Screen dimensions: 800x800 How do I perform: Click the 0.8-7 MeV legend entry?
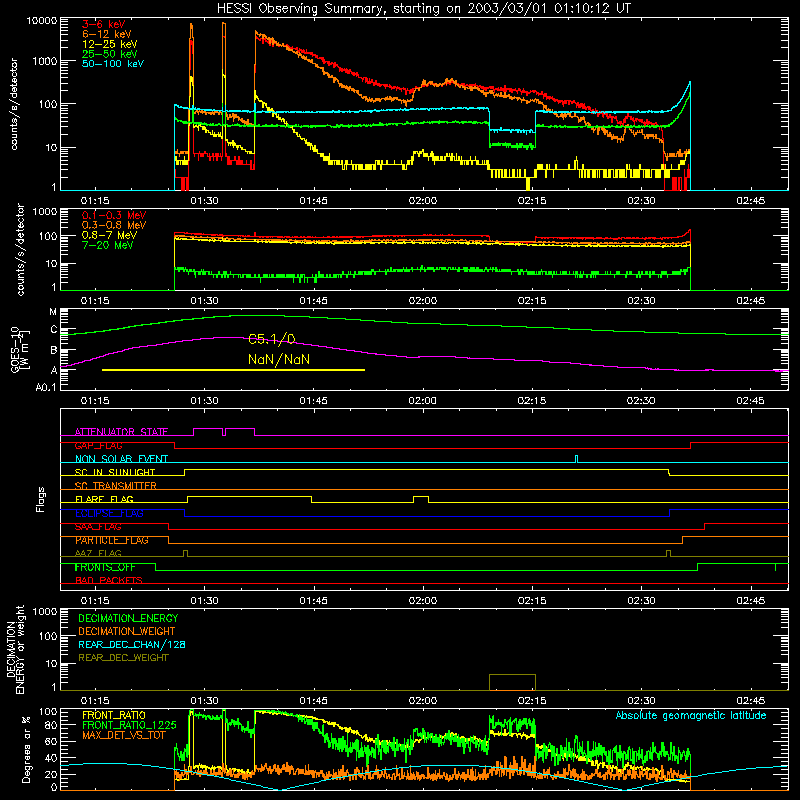tap(109, 235)
